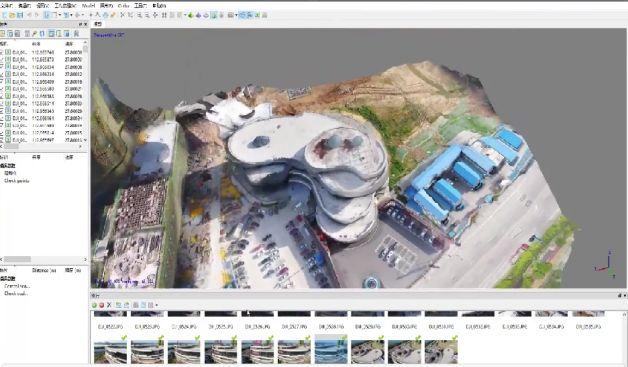Viewport: 628px width, 367px height.
Task: Toggle the highlighted Show cameras button
Action: pos(242,15)
